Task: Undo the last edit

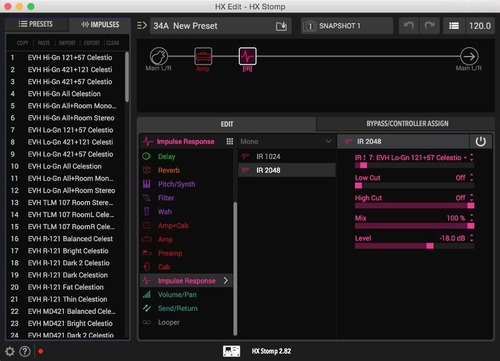Action: pyautogui.click(x=409, y=26)
